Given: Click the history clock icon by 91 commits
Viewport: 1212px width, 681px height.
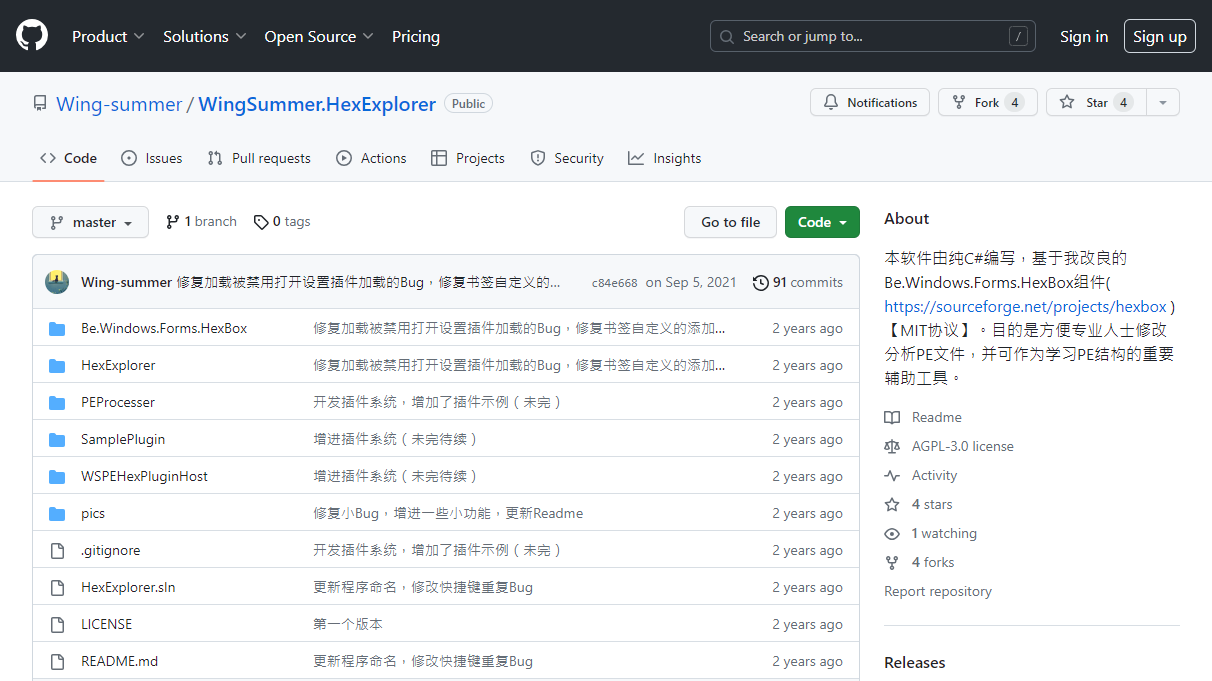Looking at the screenshot, I should pos(761,282).
